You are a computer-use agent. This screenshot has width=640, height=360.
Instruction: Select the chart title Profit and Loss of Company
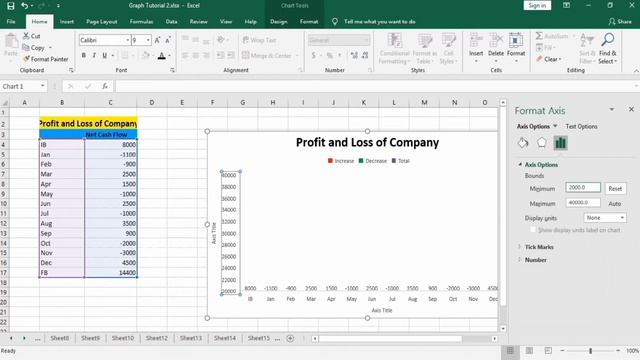coord(367,142)
